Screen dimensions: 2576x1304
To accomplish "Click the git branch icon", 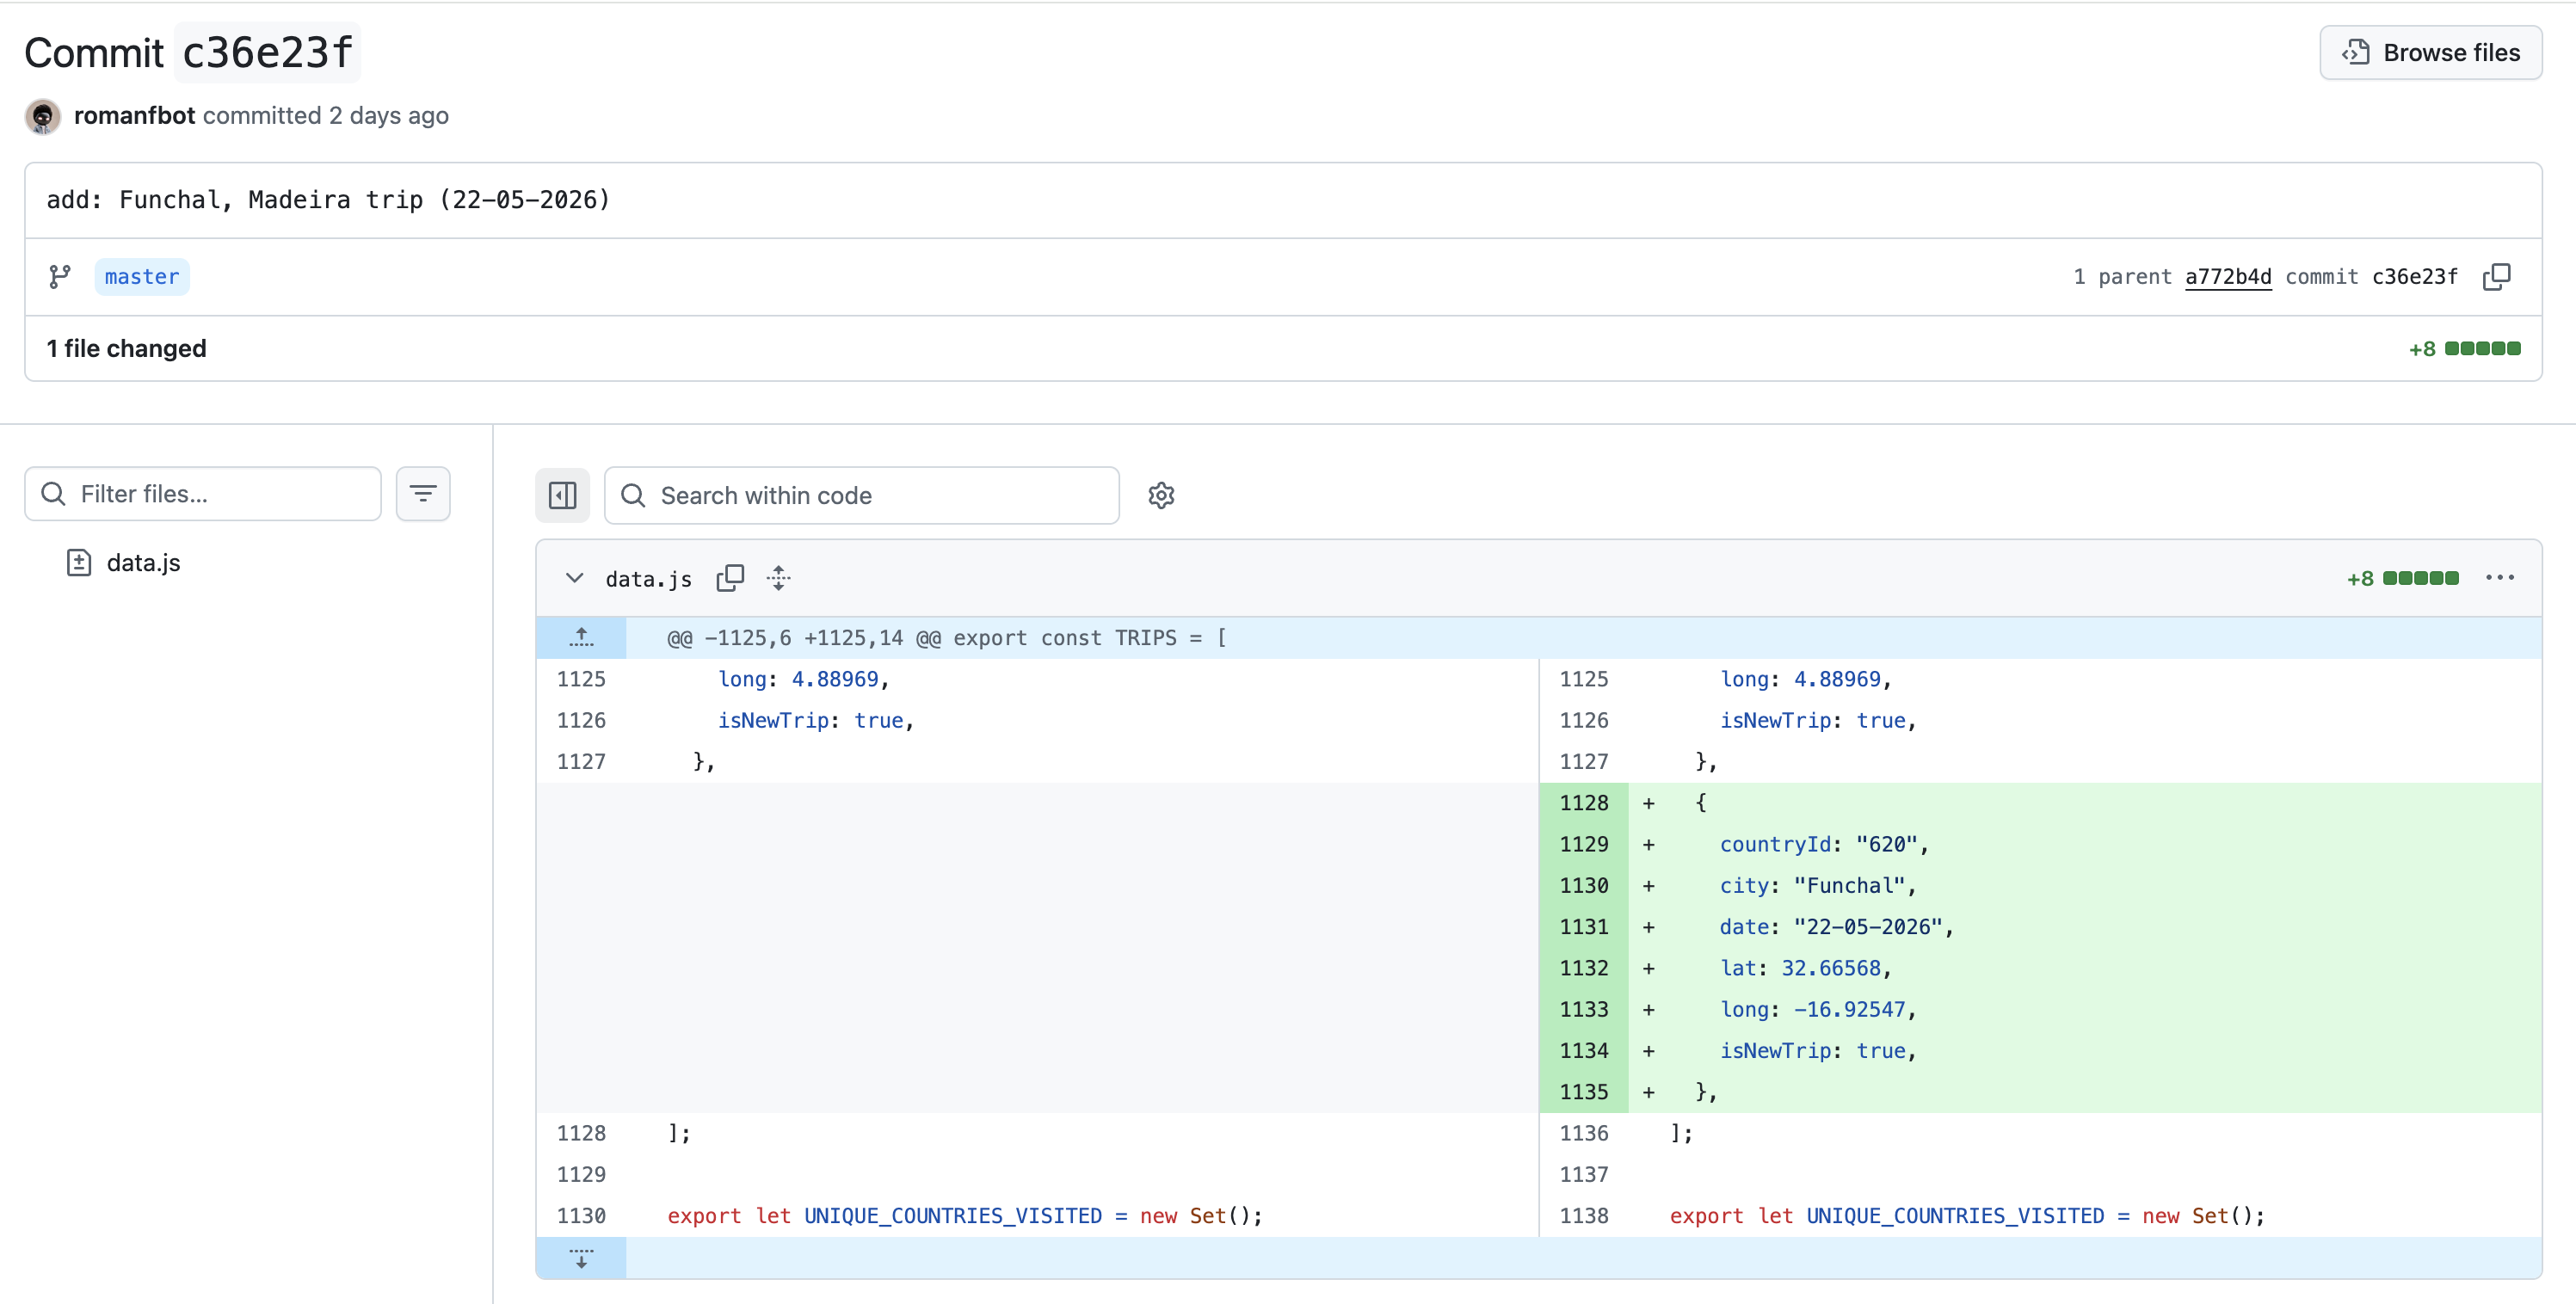I will click(60, 277).
